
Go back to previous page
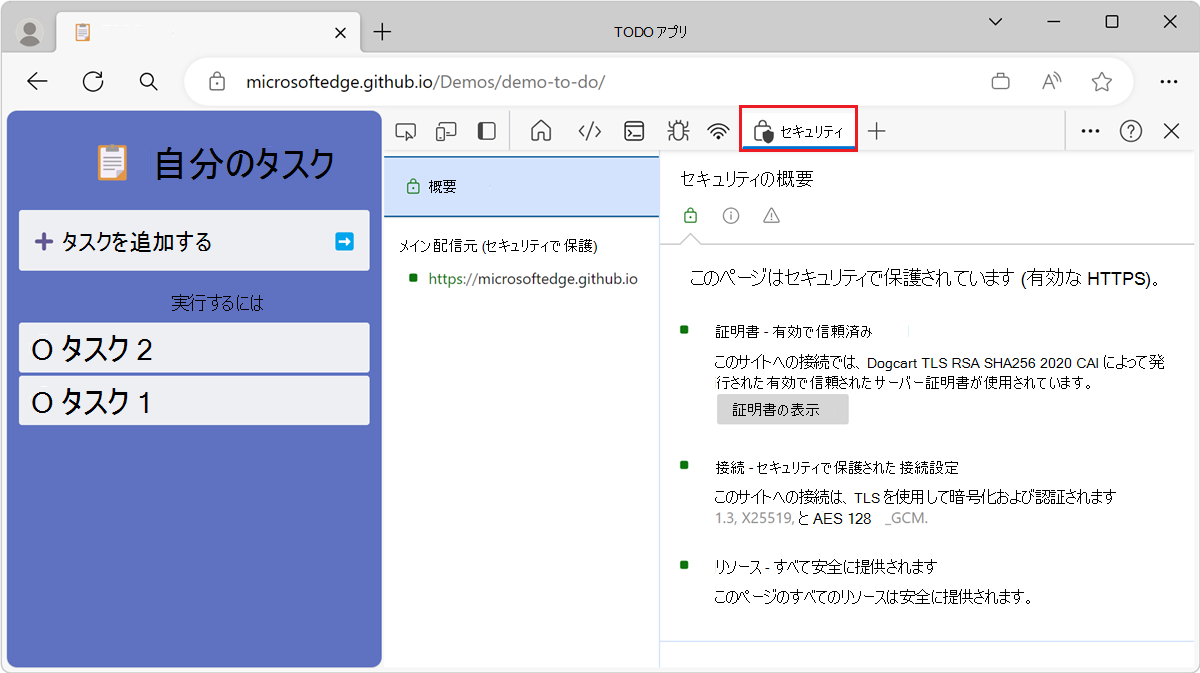point(38,82)
